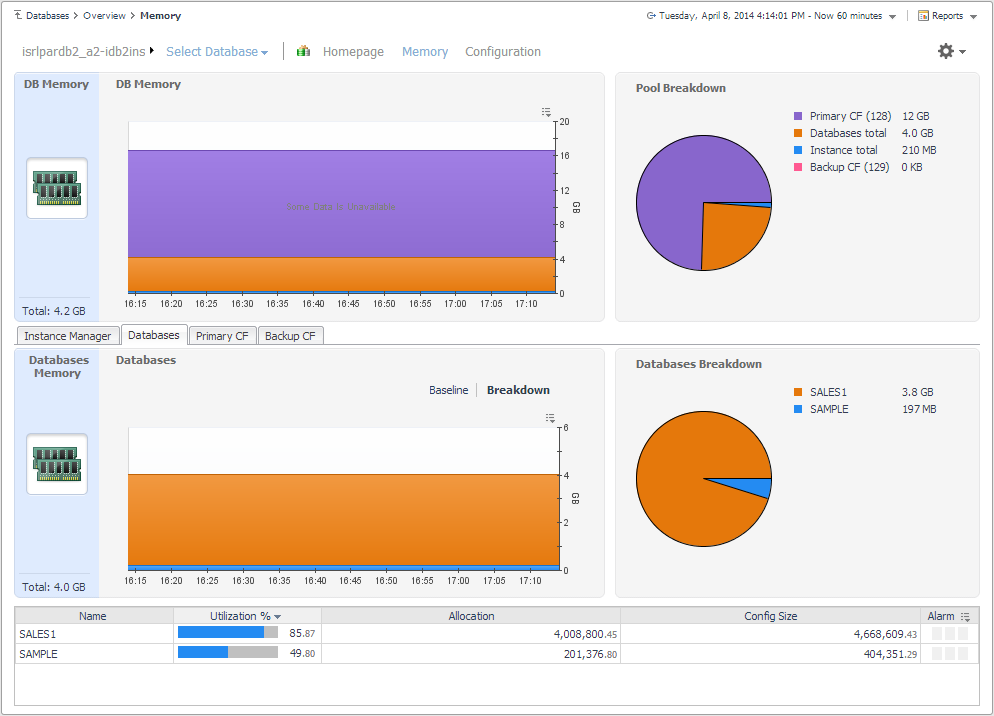Go to the Configuration page link
The image size is (994, 716).
click(502, 52)
